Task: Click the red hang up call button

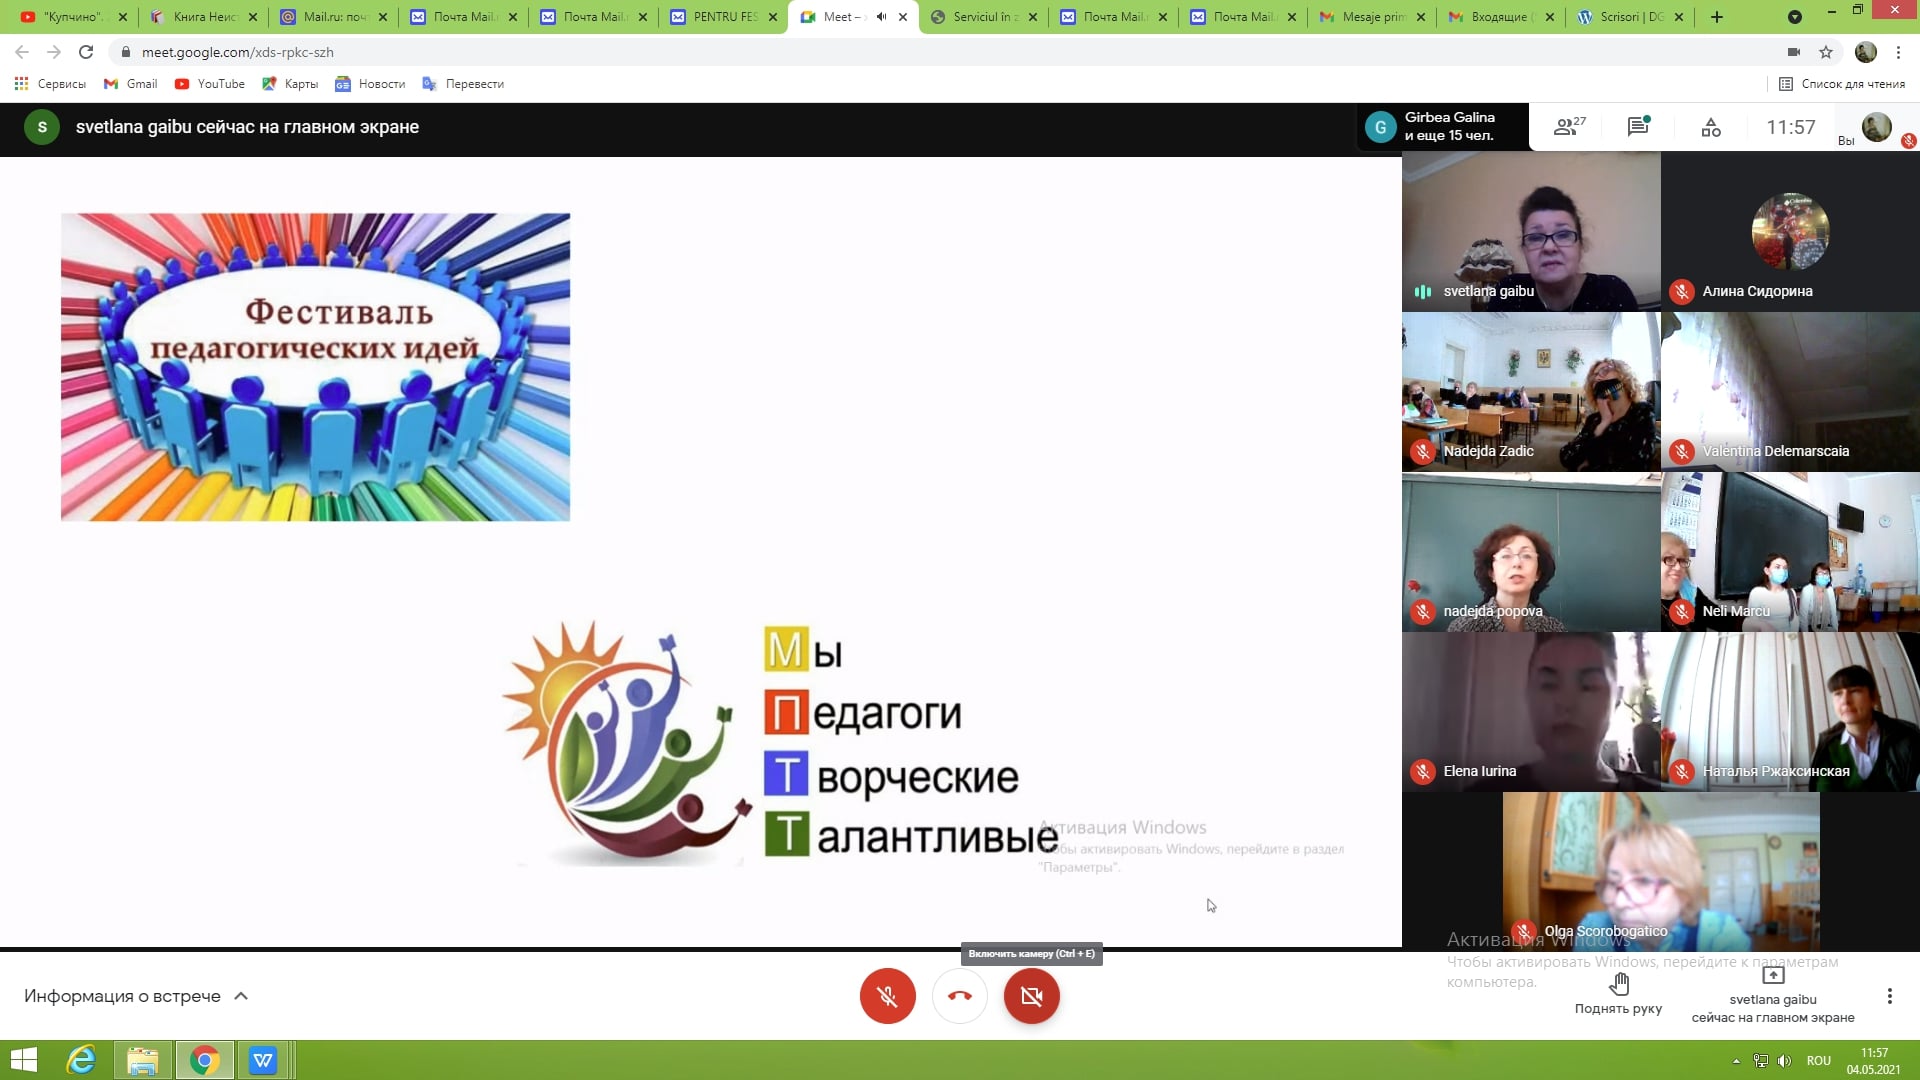Action: point(959,996)
